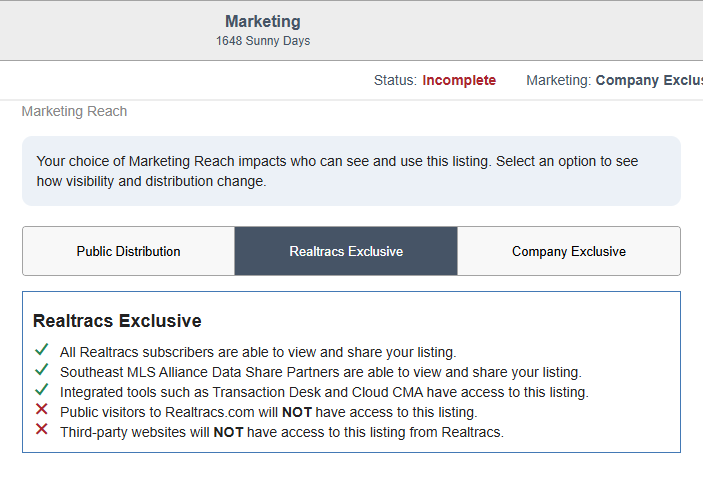Click the Incomplete status value
703x486 pixels.
[459, 80]
